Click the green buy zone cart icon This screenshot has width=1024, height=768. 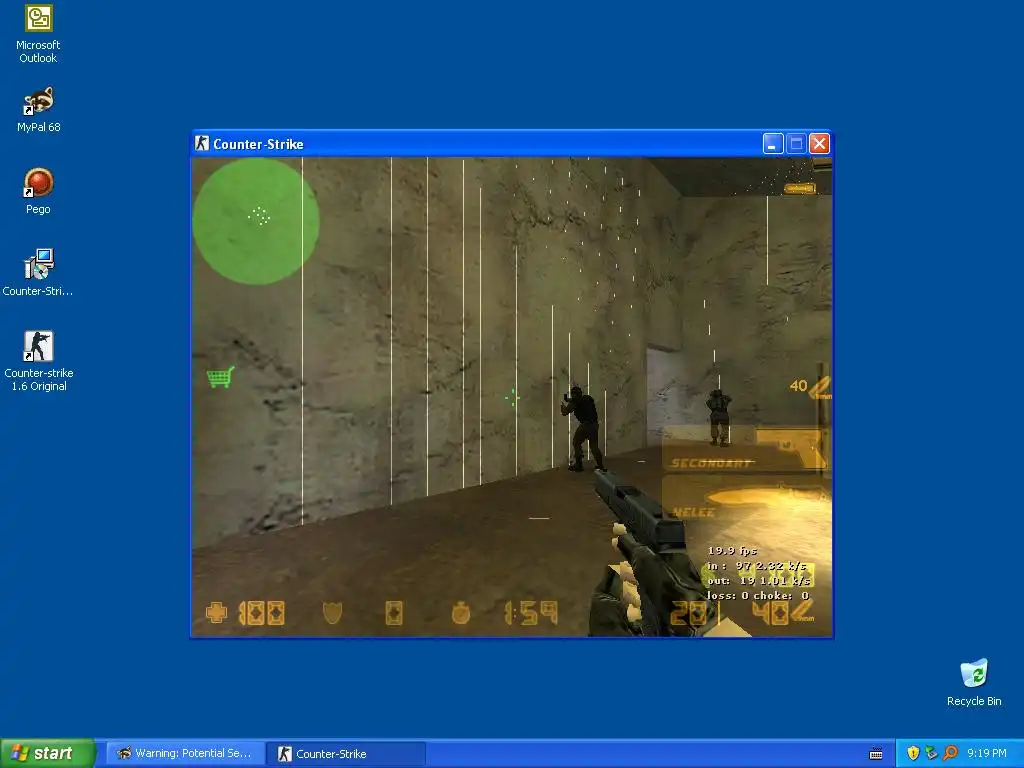pyautogui.click(x=220, y=377)
